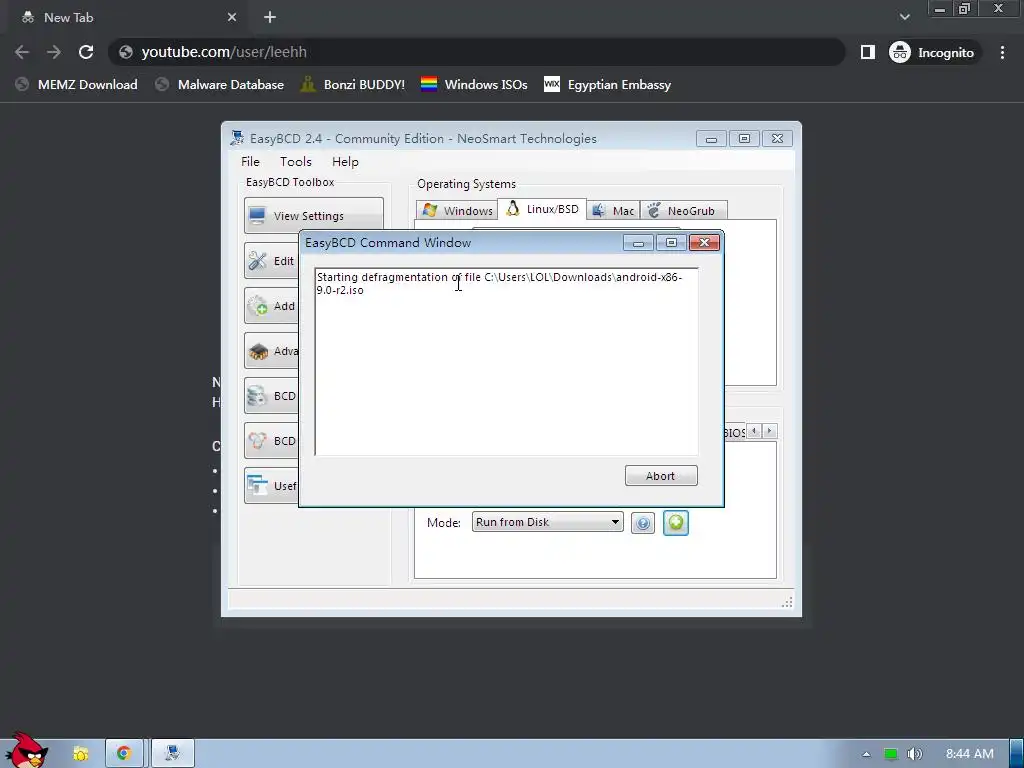Open the Egyptian Embassy bookmark

(x=608, y=85)
